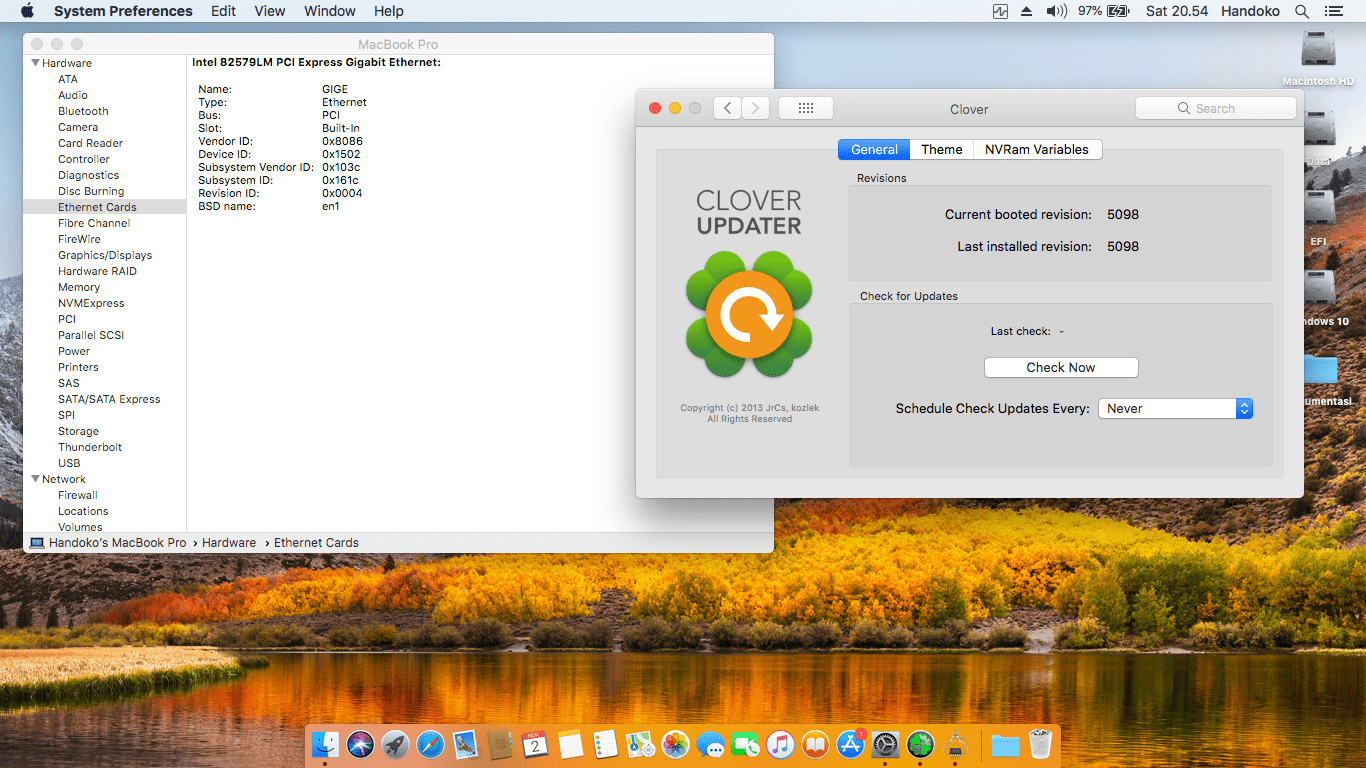Click the Sat 20.54 clock
1366x768 pixels.
[x=1177, y=11]
